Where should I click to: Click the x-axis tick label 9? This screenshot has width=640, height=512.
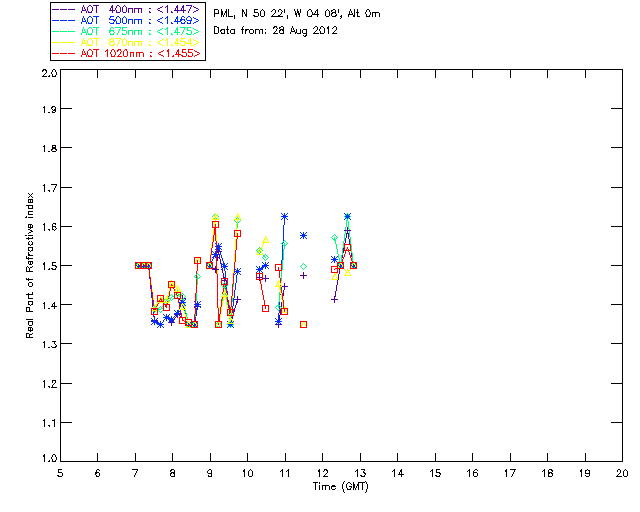click(210, 473)
